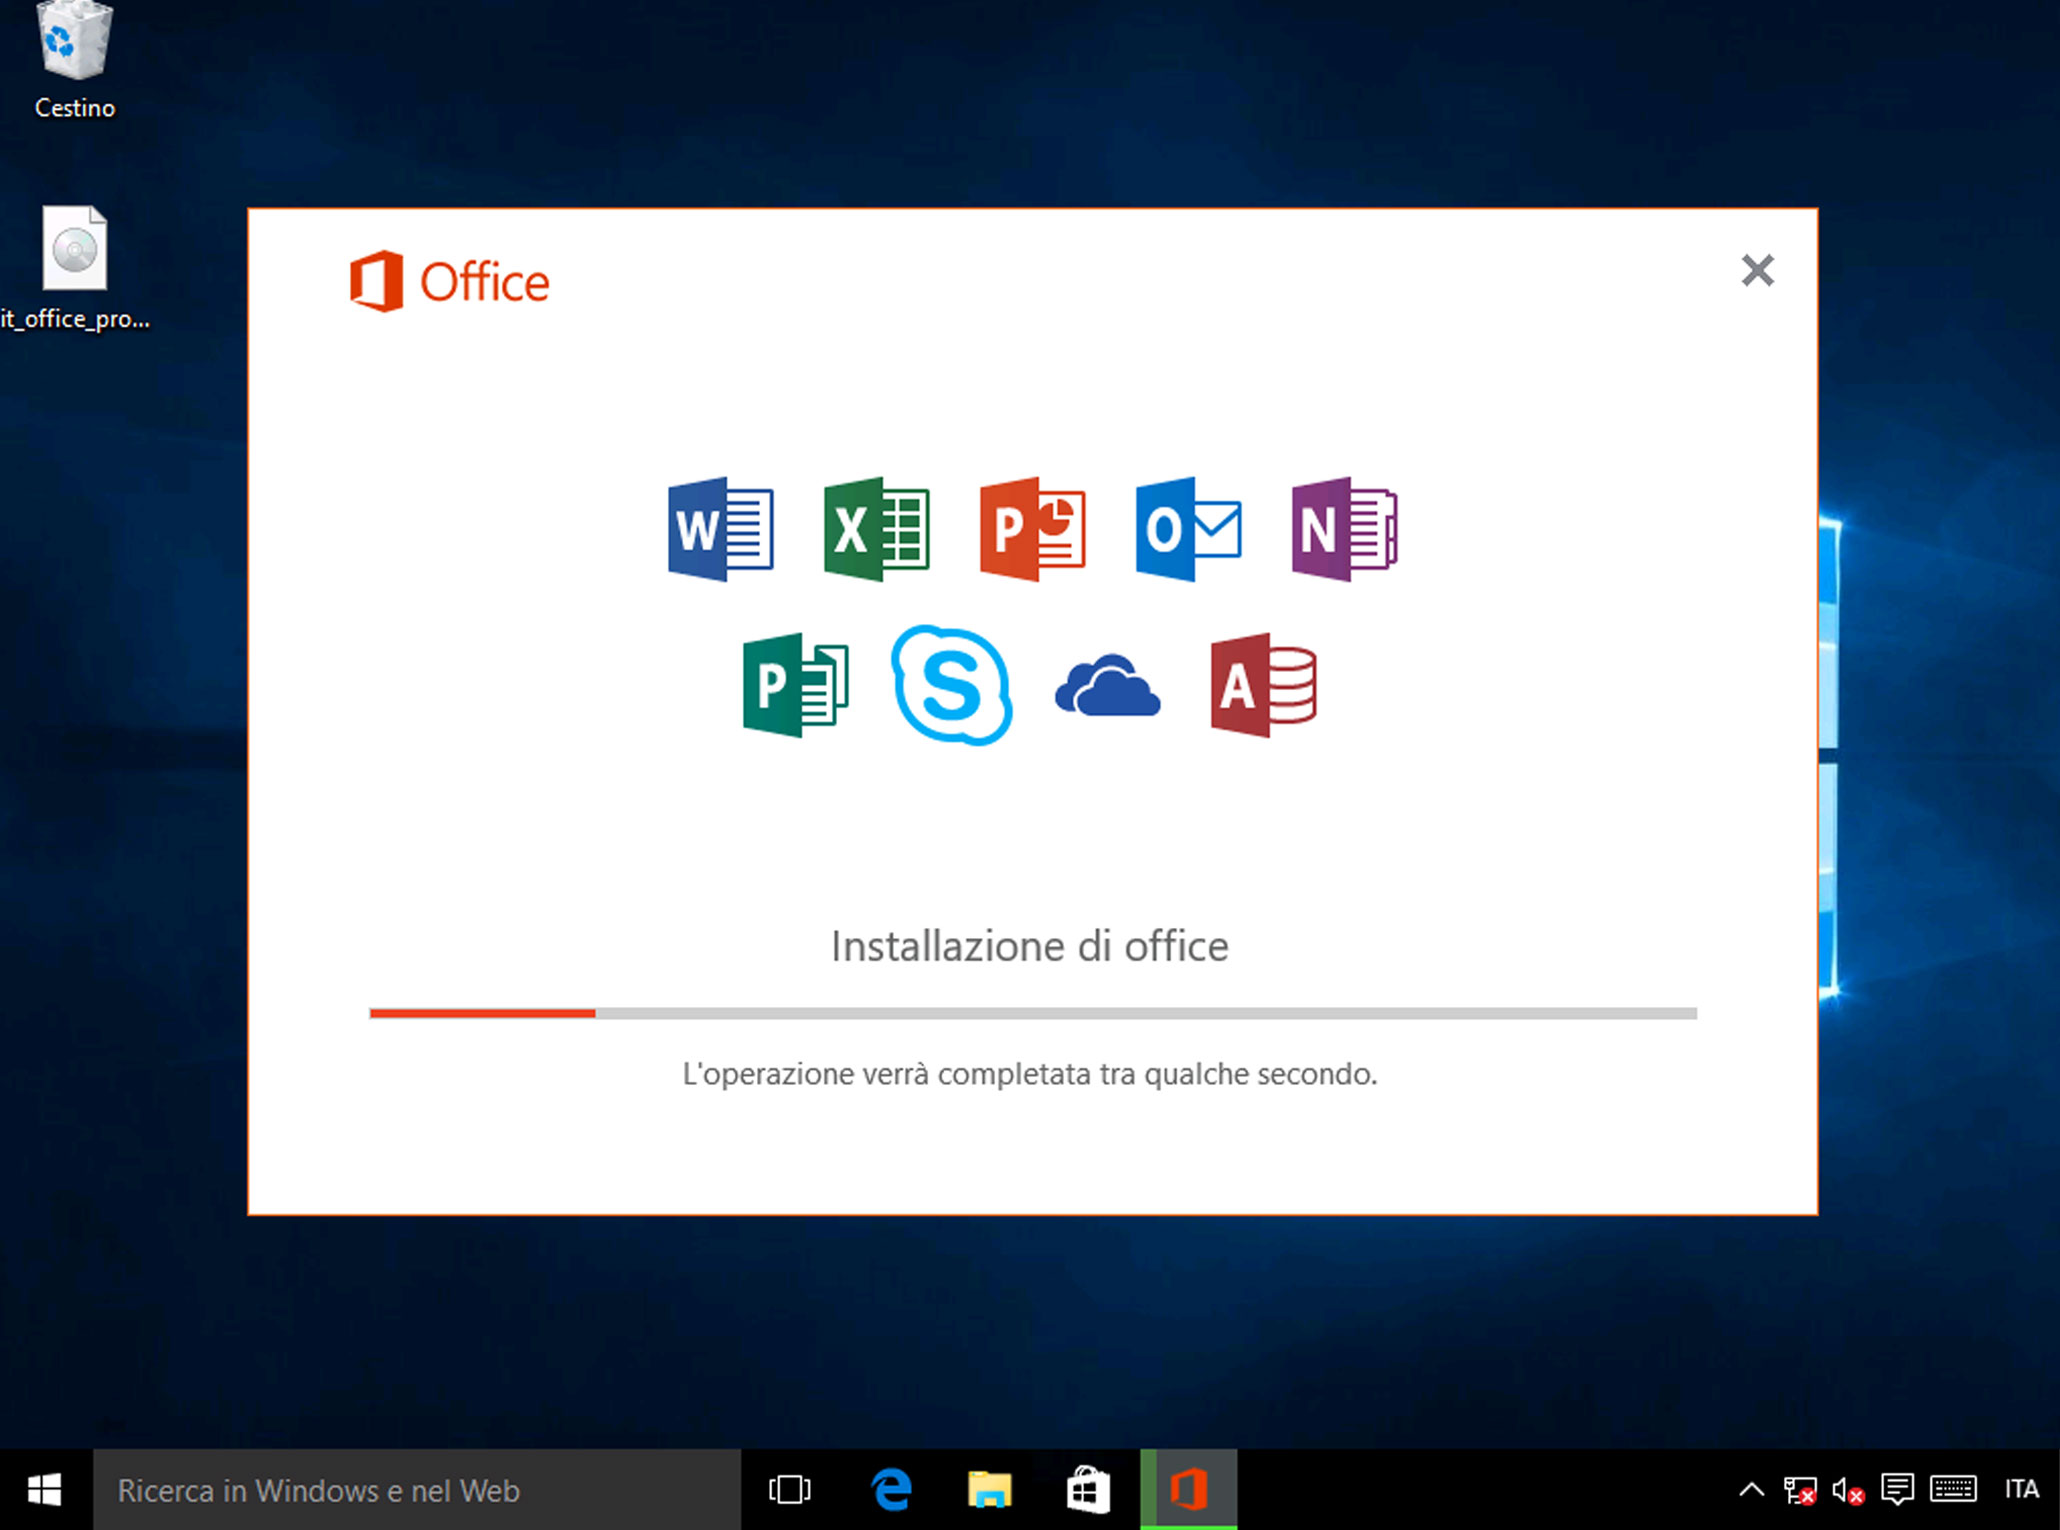
Task: Click the Access database icon
Action: coord(1264,685)
